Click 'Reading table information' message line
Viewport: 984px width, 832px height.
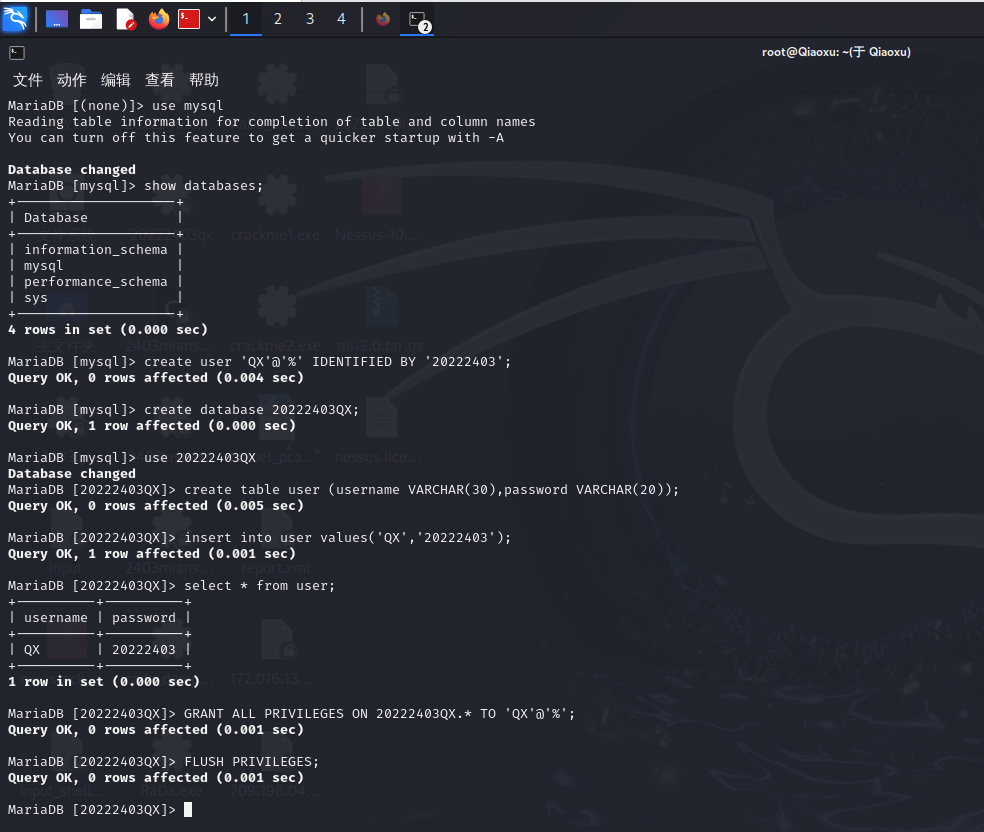coord(272,122)
